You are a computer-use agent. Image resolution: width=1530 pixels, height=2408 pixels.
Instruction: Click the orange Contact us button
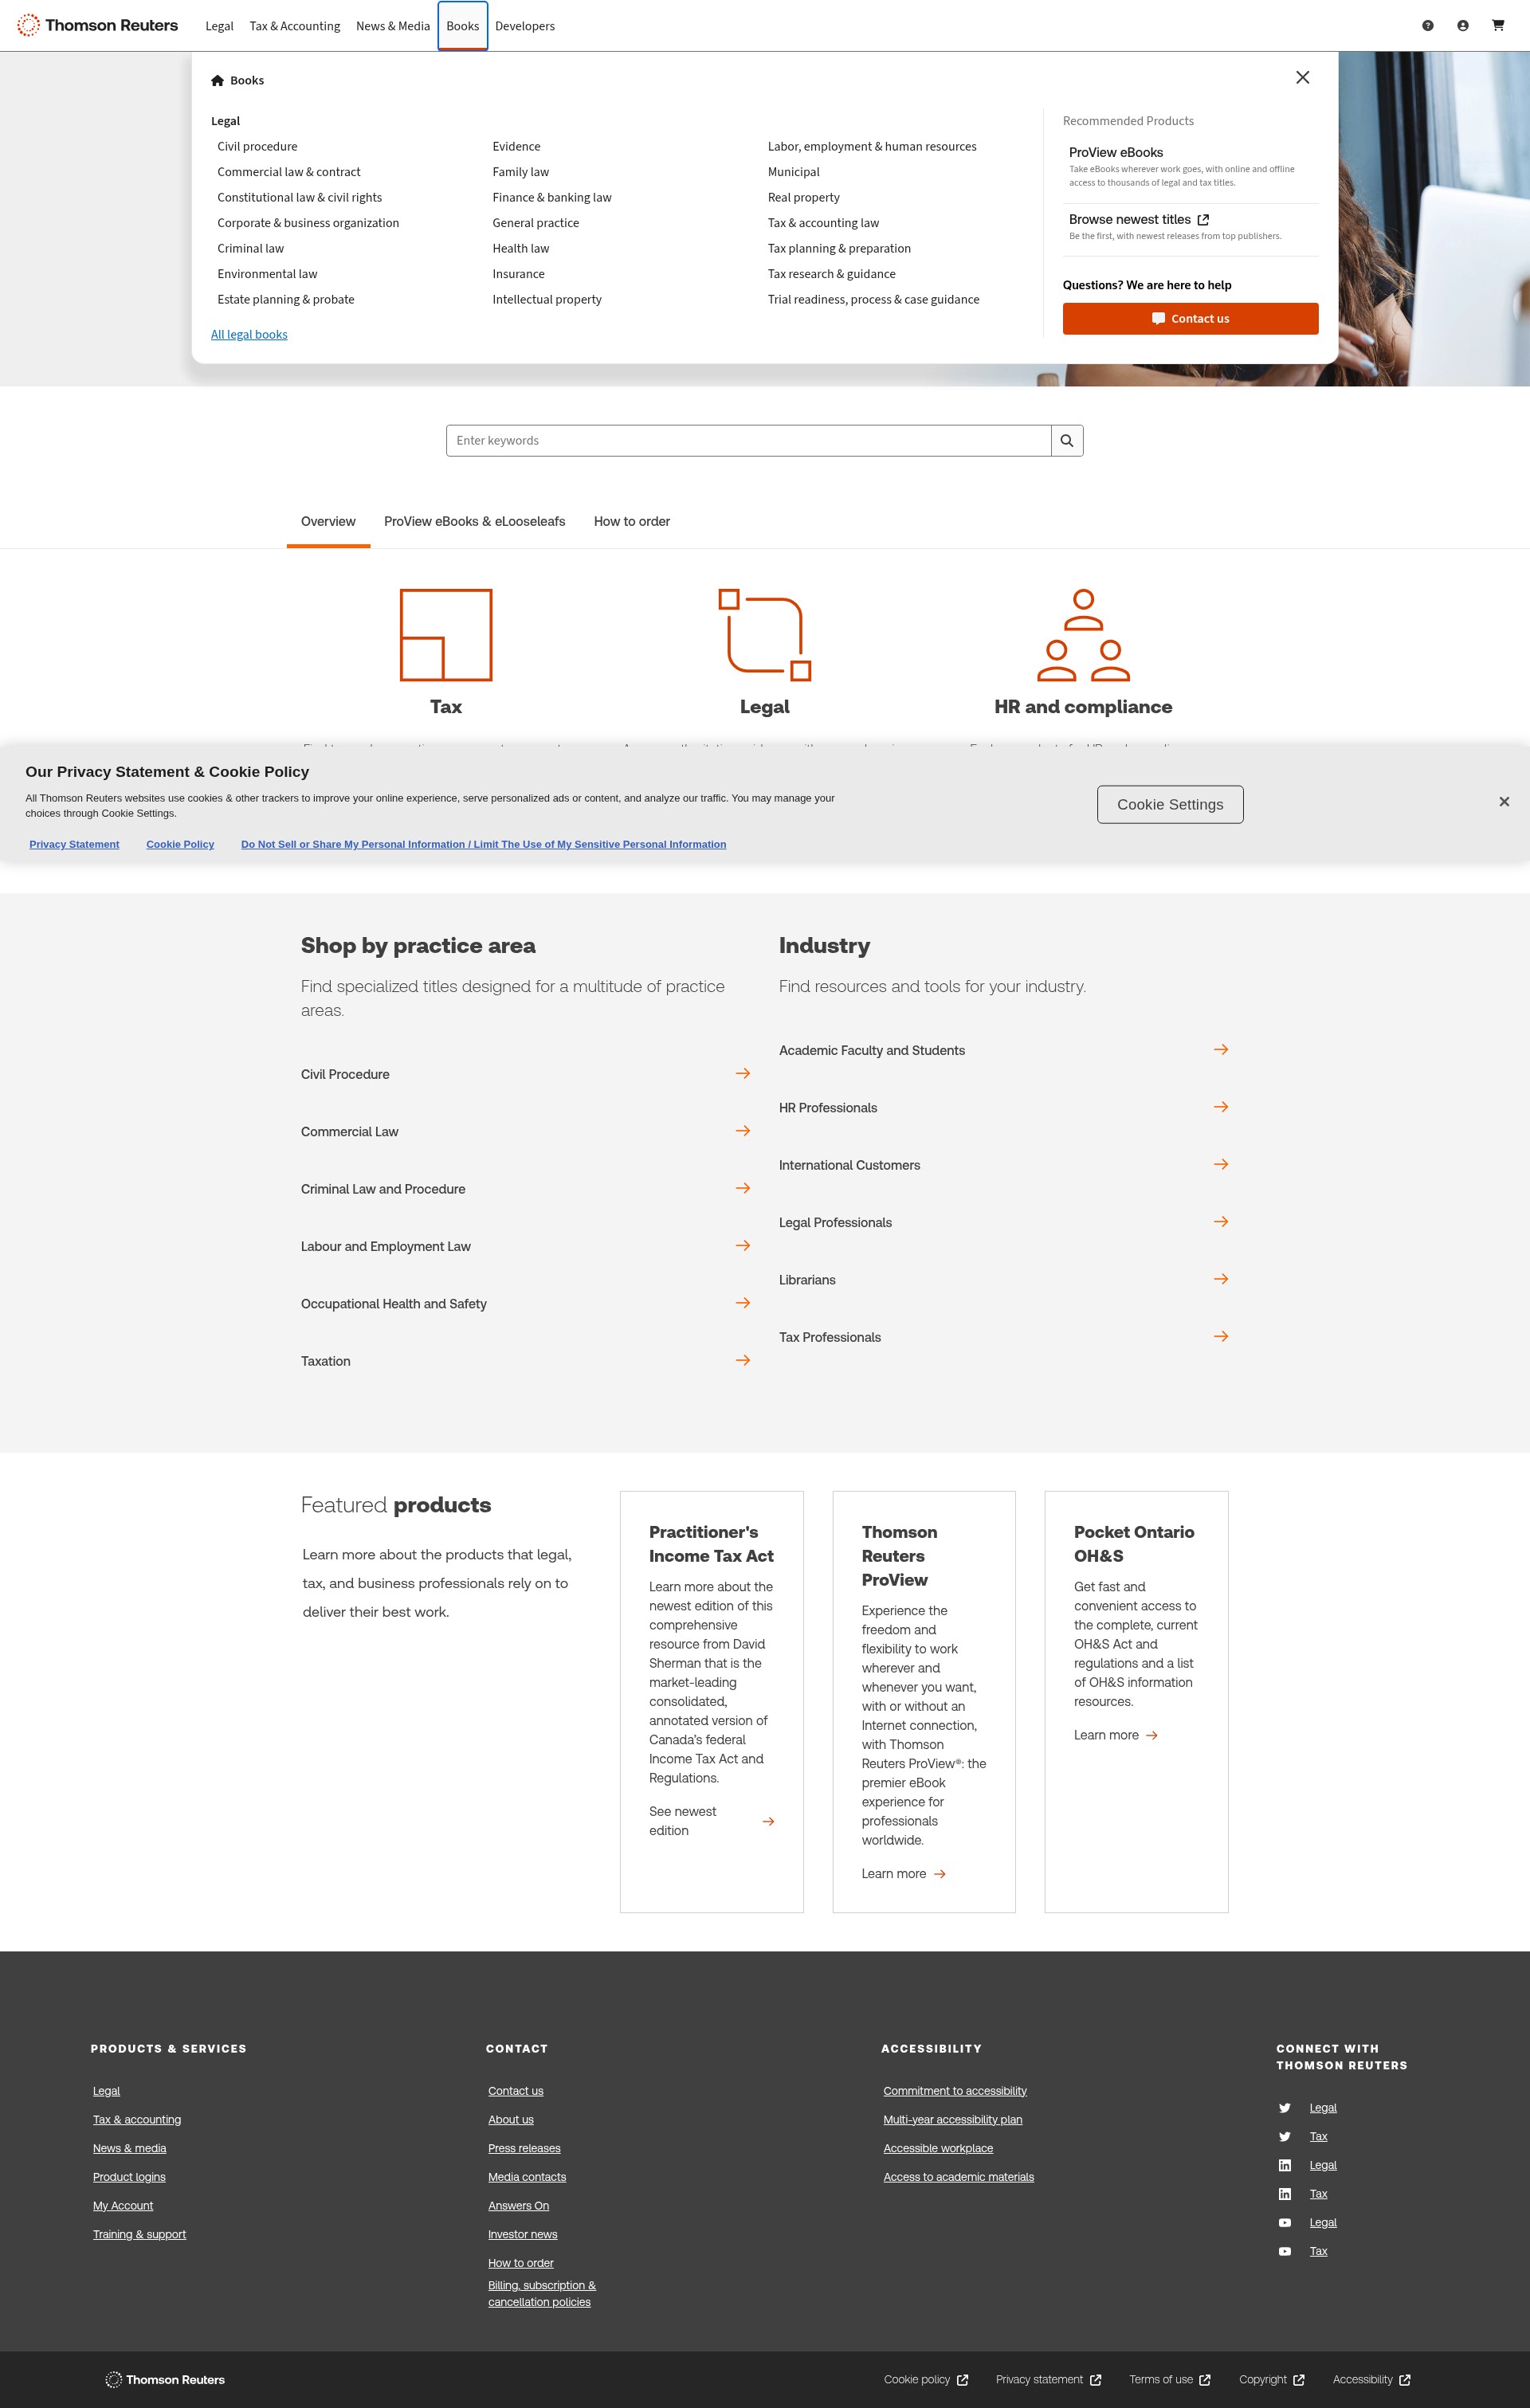pyautogui.click(x=1190, y=319)
